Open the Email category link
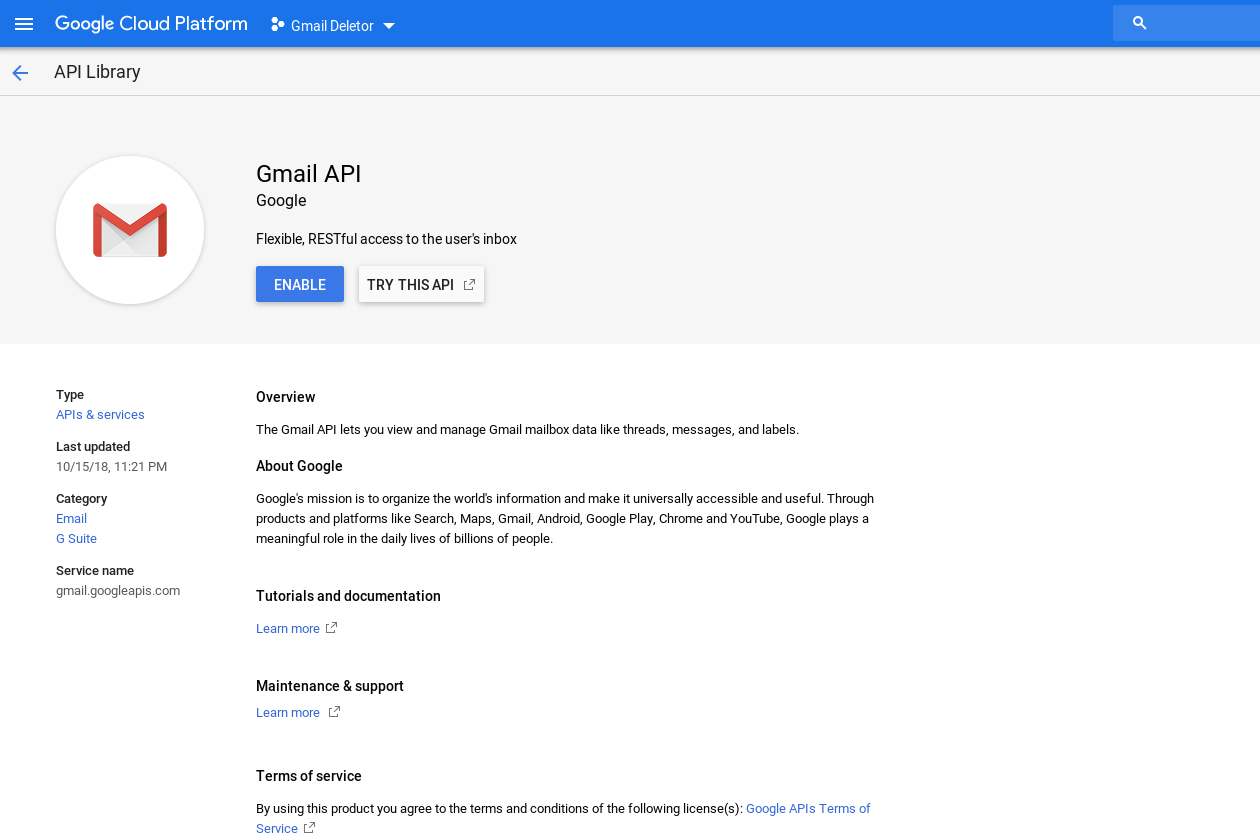This screenshot has width=1260, height=838. [71, 519]
